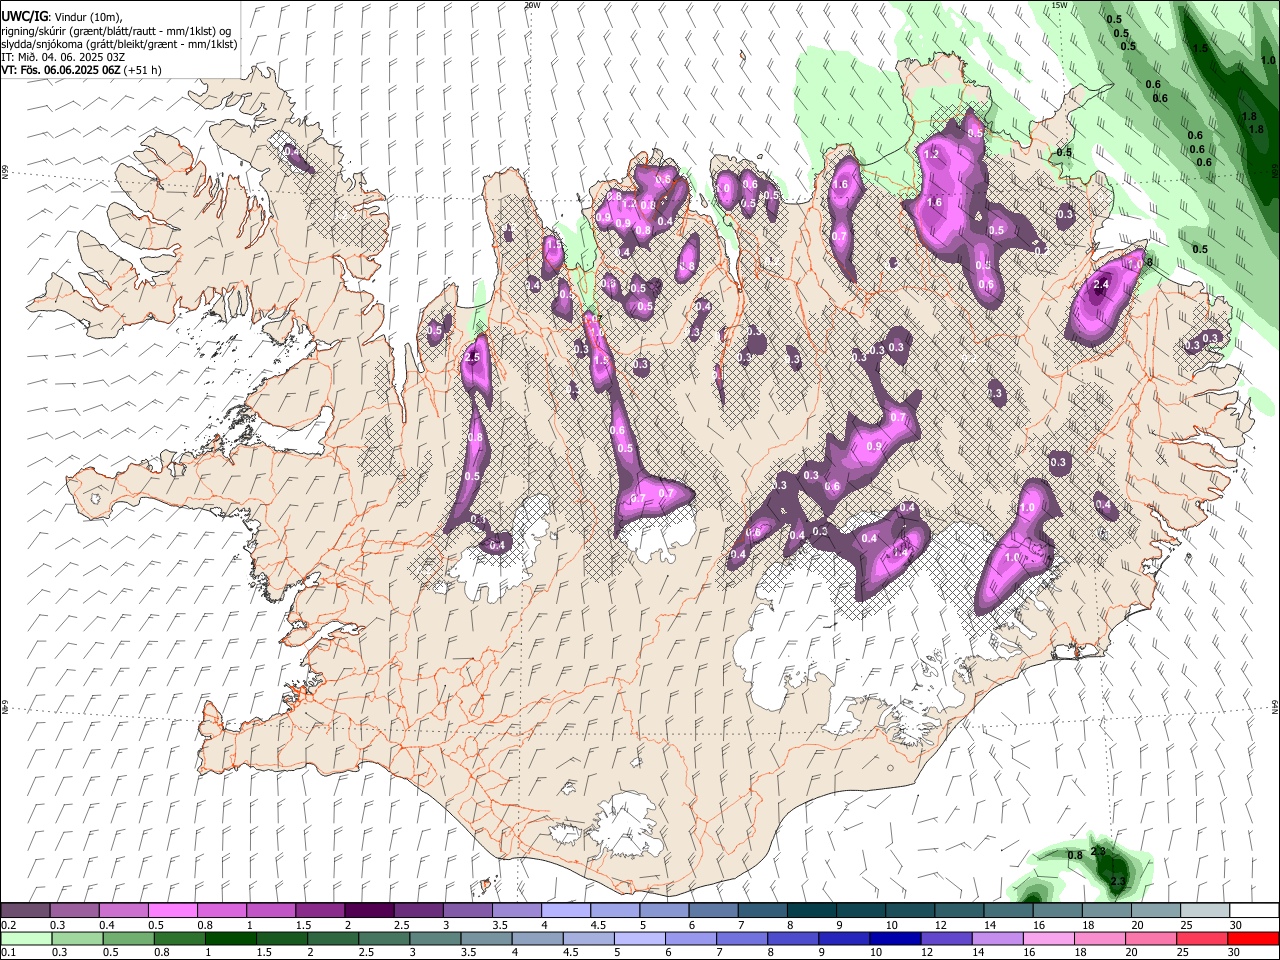Select the deep navy 10–12 rain legend swatch
Screen dimensions: 1280x960
pyautogui.click(x=894, y=938)
